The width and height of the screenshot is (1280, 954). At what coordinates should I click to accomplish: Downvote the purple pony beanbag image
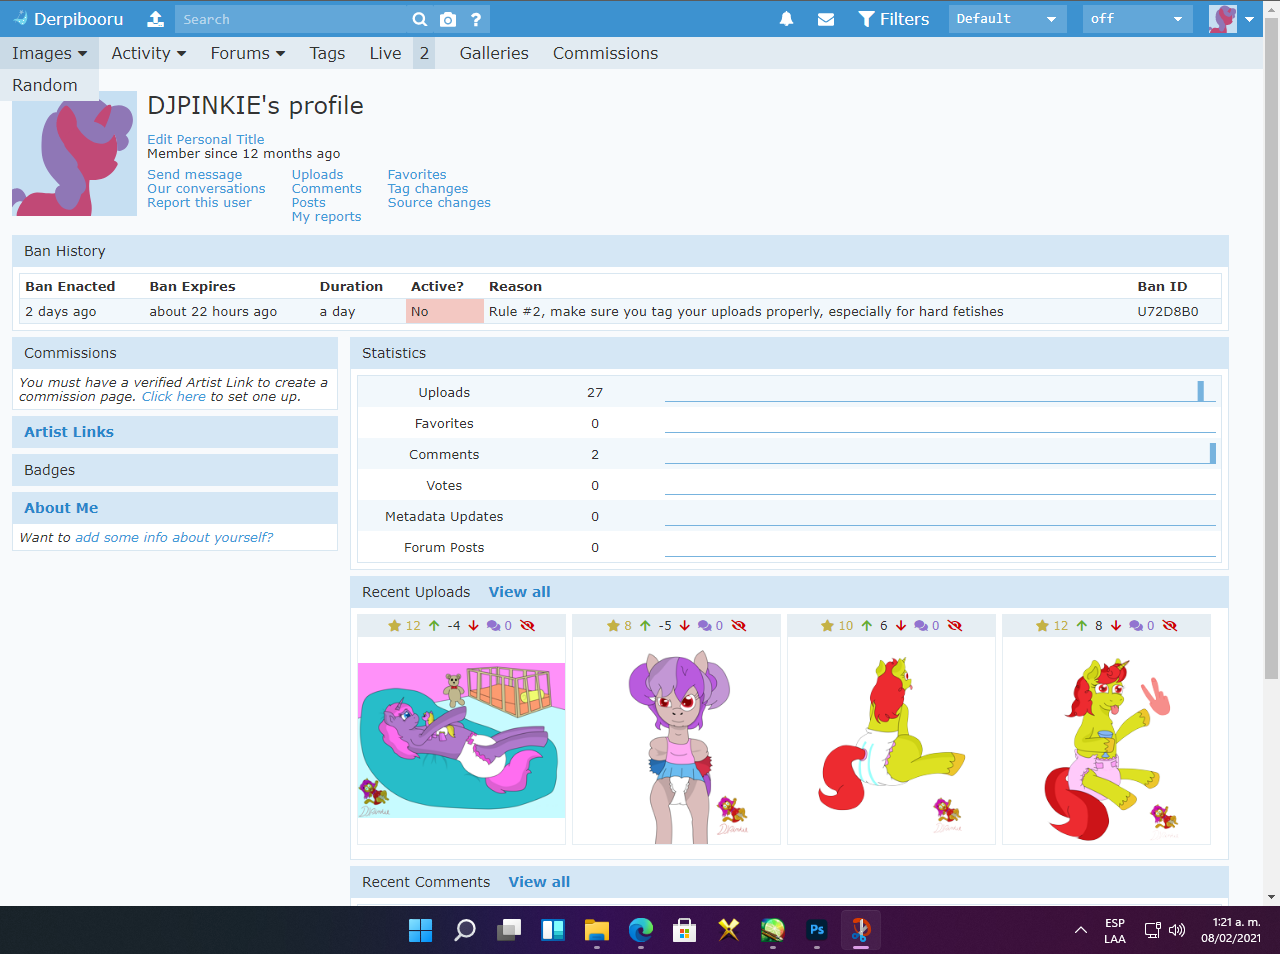(x=473, y=626)
